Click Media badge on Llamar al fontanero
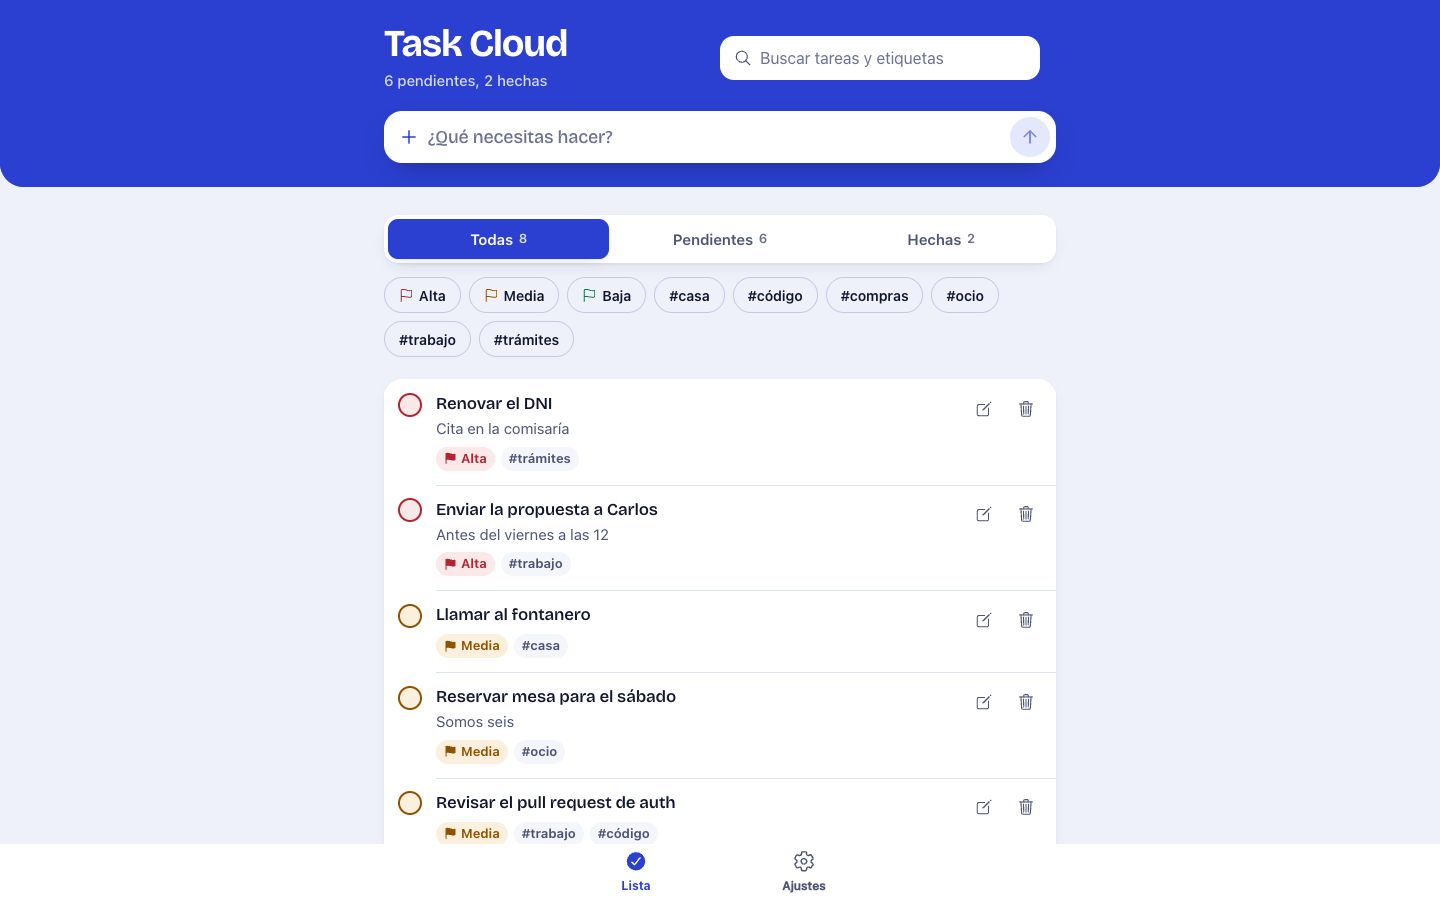The width and height of the screenshot is (1440, 900). pos(472,645)
